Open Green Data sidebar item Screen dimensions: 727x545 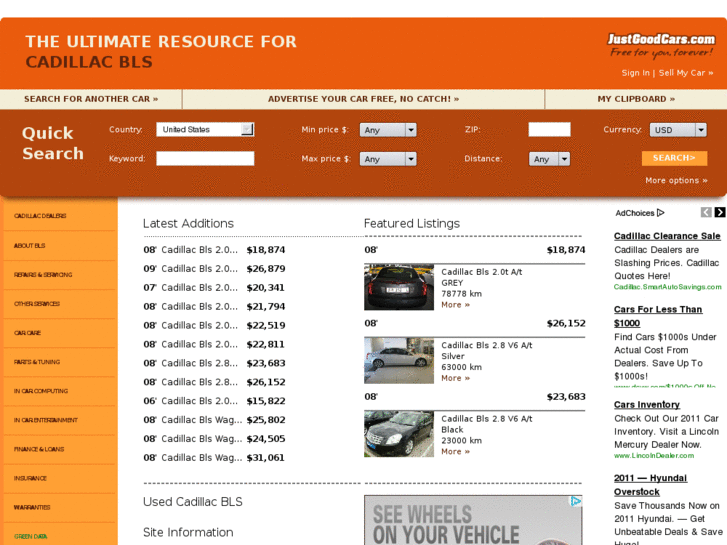30,537
